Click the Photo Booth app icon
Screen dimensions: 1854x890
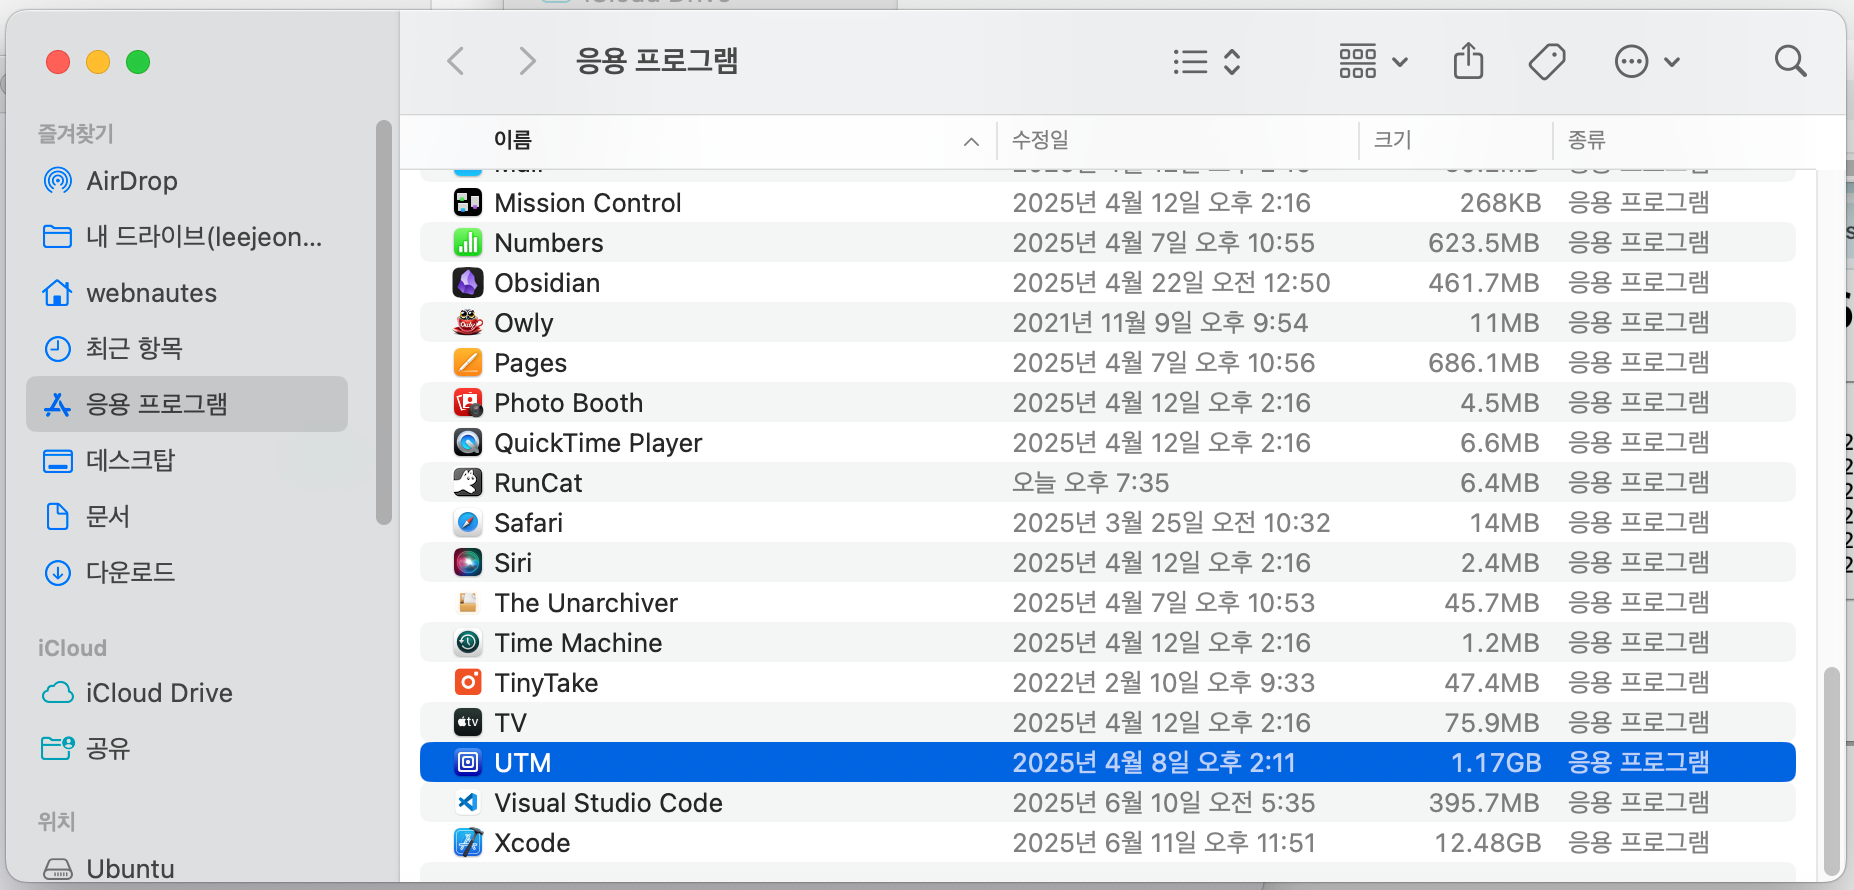click(x=468, y=403)
